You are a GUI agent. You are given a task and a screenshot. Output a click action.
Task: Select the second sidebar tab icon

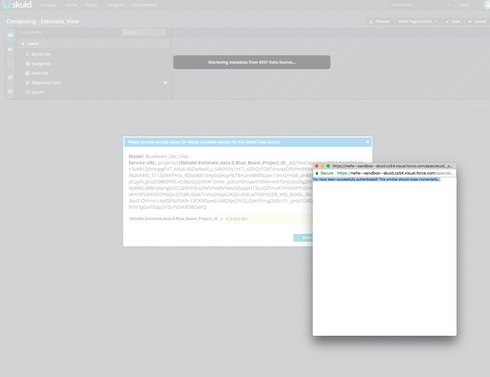10,49
